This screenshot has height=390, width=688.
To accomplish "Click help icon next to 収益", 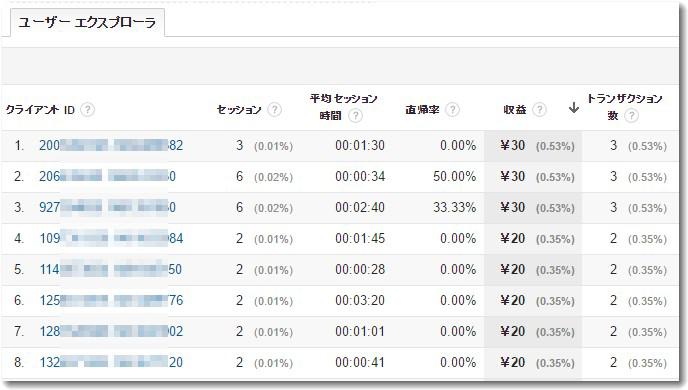I will click(x=539, y=109).
